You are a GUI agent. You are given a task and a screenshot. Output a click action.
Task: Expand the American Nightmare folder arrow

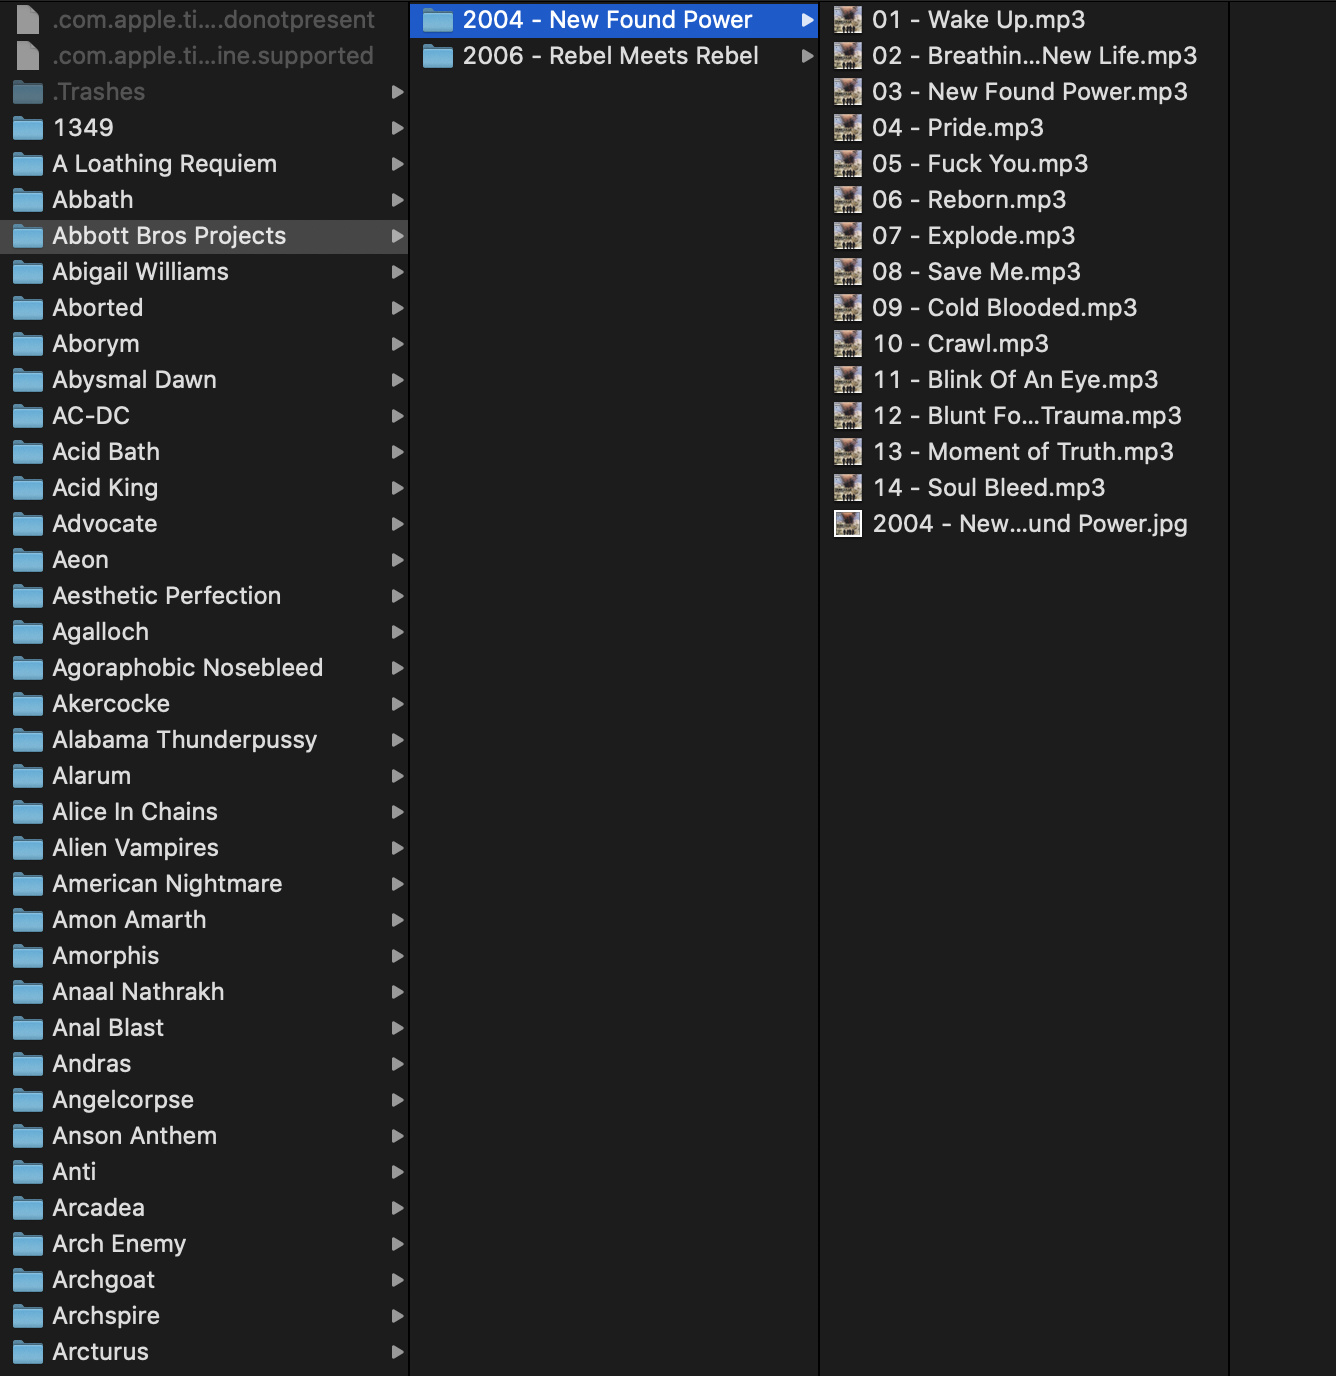tap(397, 884)
